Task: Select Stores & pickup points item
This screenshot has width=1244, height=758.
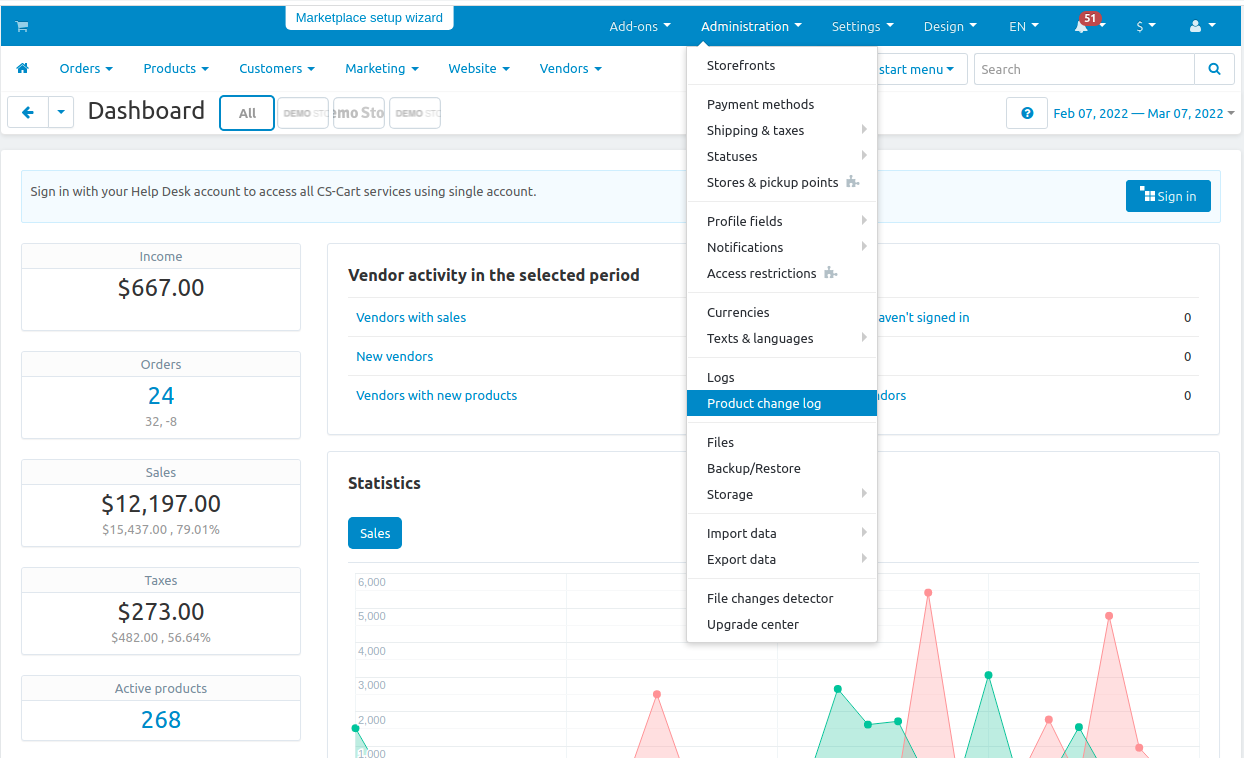Action: click(x=782, y=182)
